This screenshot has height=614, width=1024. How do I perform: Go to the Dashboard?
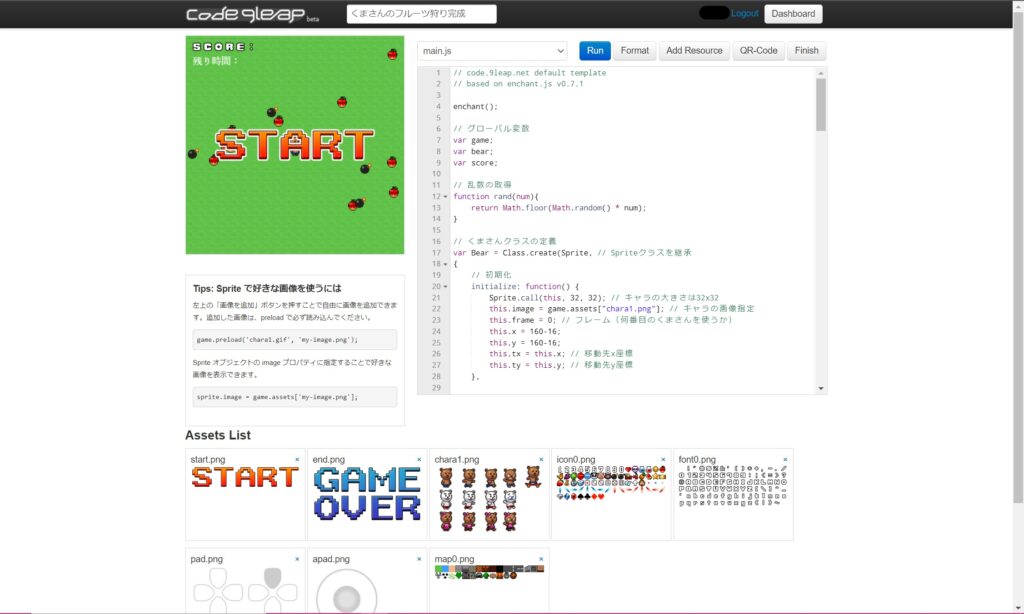[793, 14]
